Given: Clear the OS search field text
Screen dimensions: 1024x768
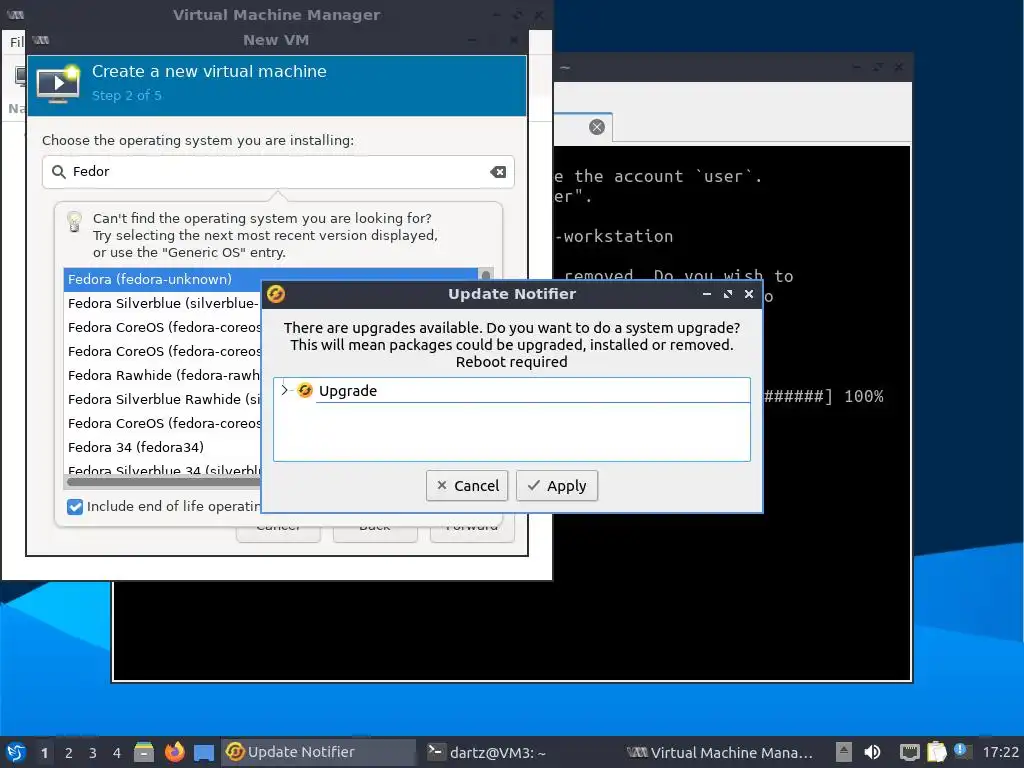Looking at the screenshot, I should (x=498, y=172).
